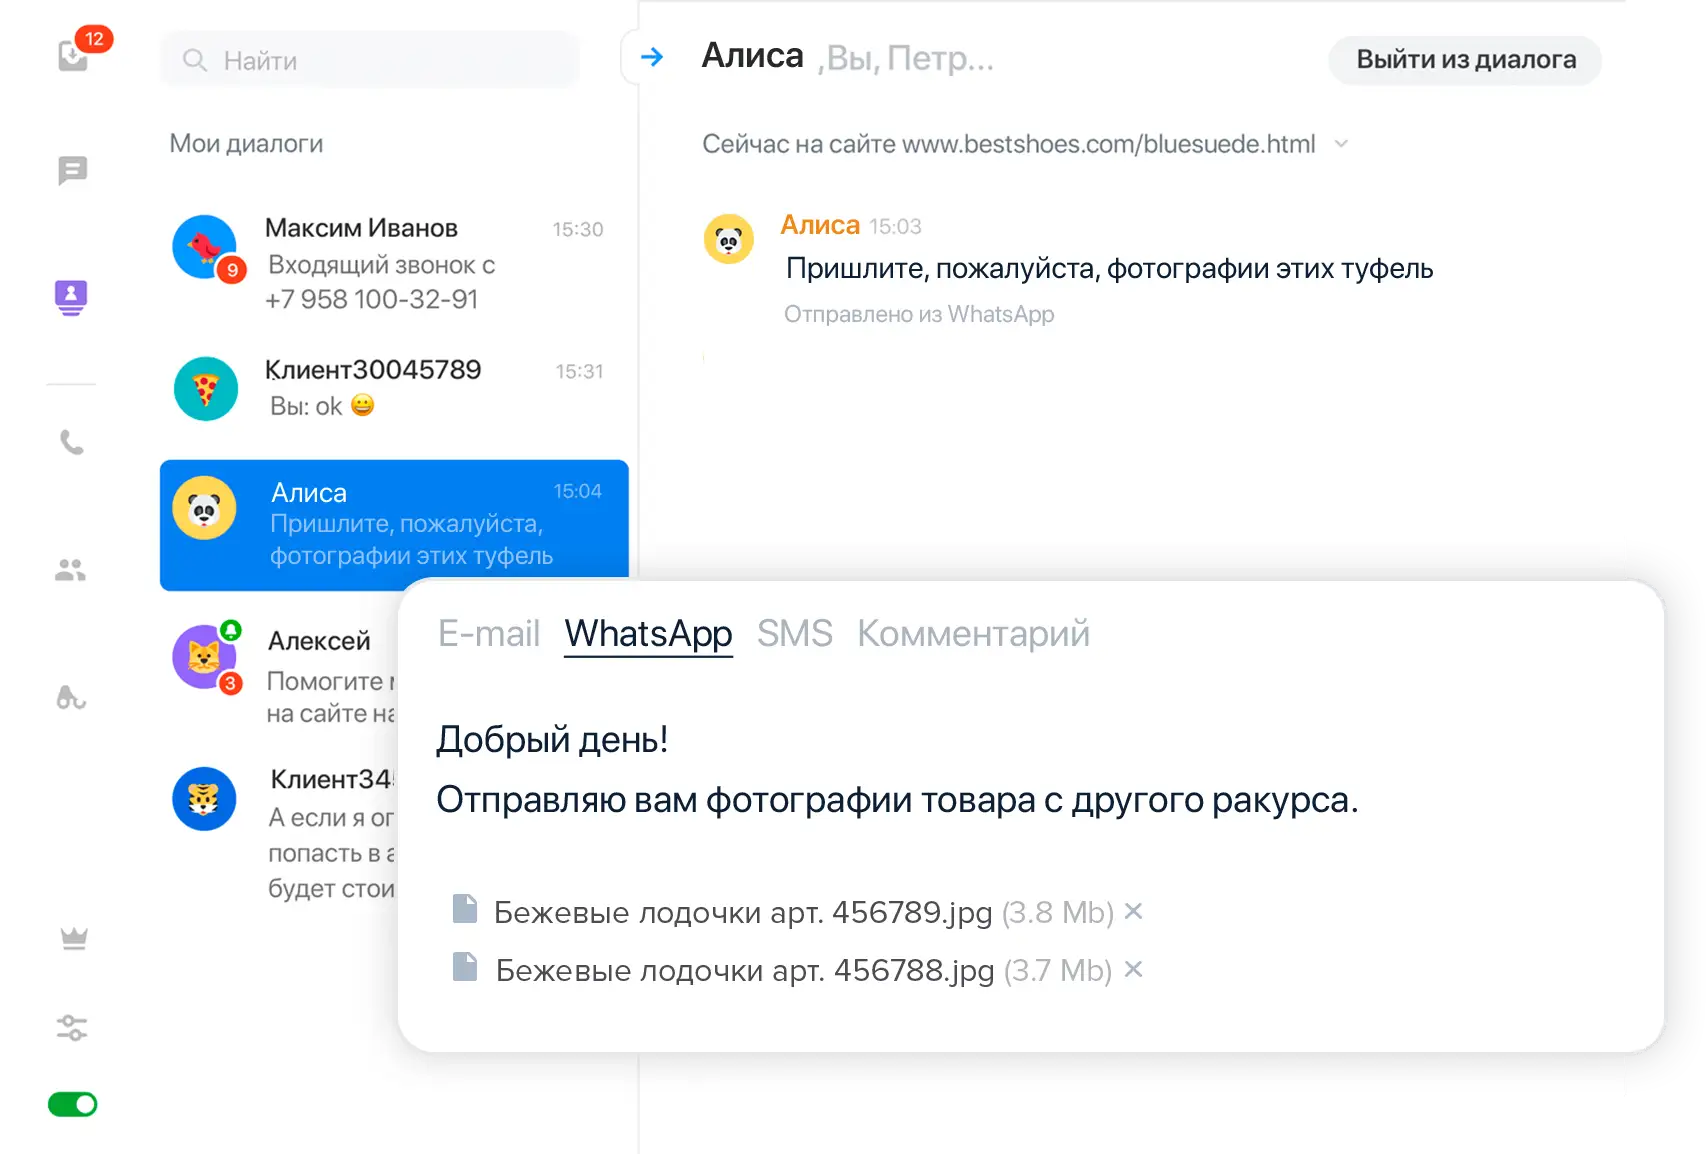Open the phone calls section
Screen dimensions: 1706x1154
[72, 442]
